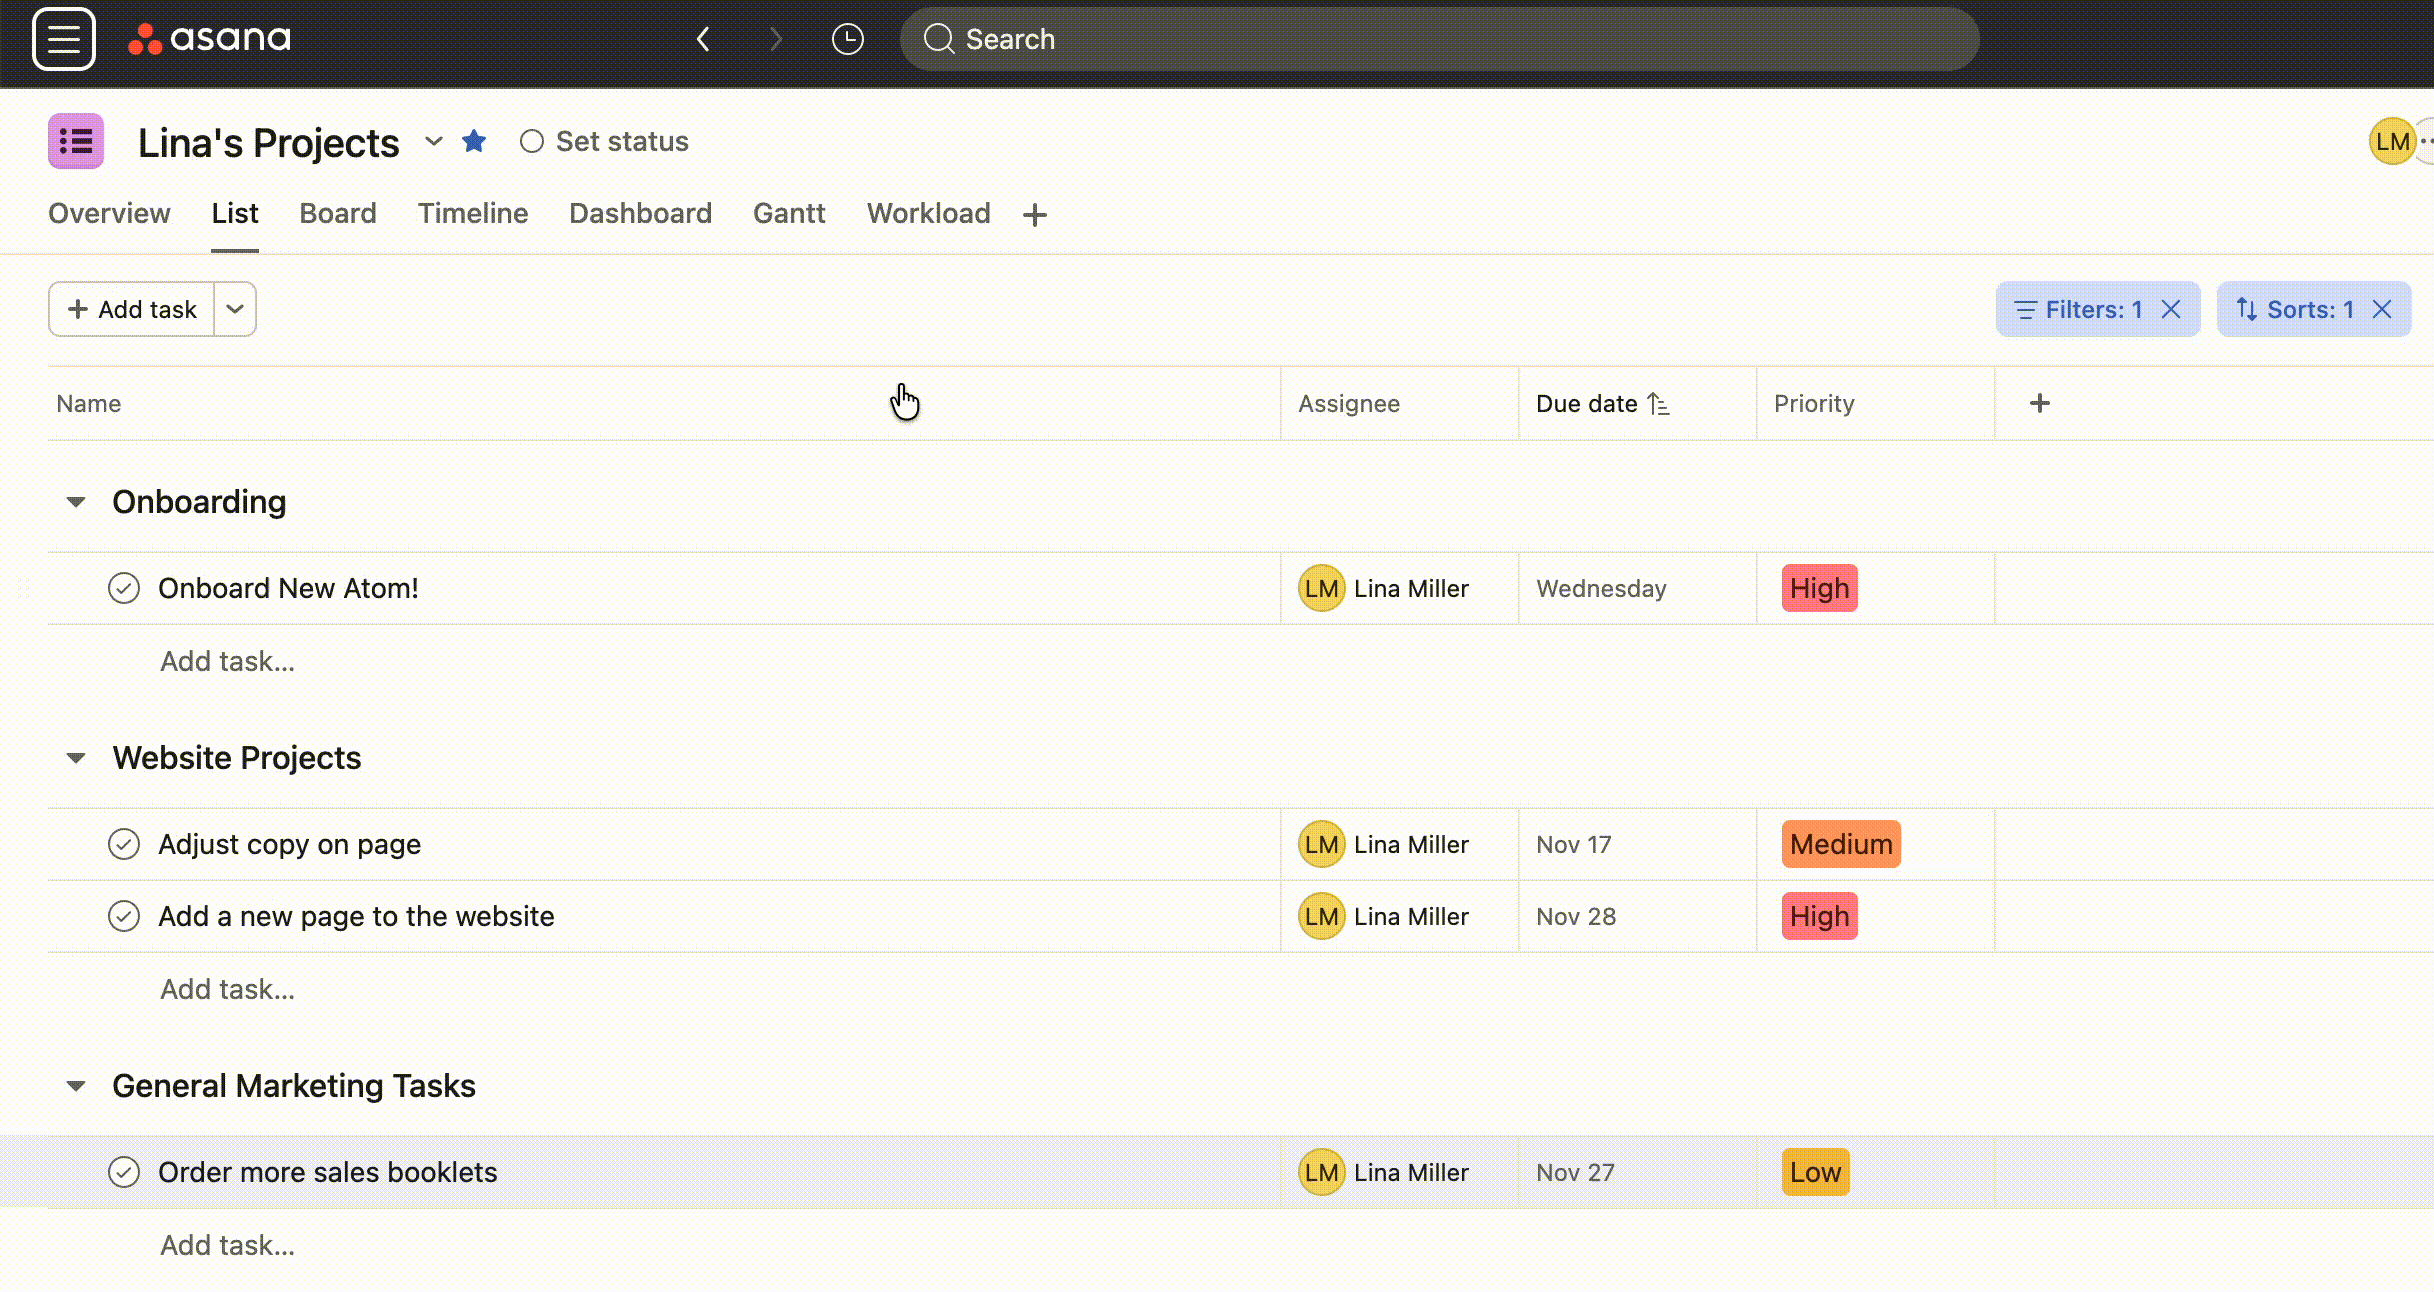This screenshot has width=2434, height=1292.
Task: Mark Onboard New Atom! complete
Action: point(124,588)
